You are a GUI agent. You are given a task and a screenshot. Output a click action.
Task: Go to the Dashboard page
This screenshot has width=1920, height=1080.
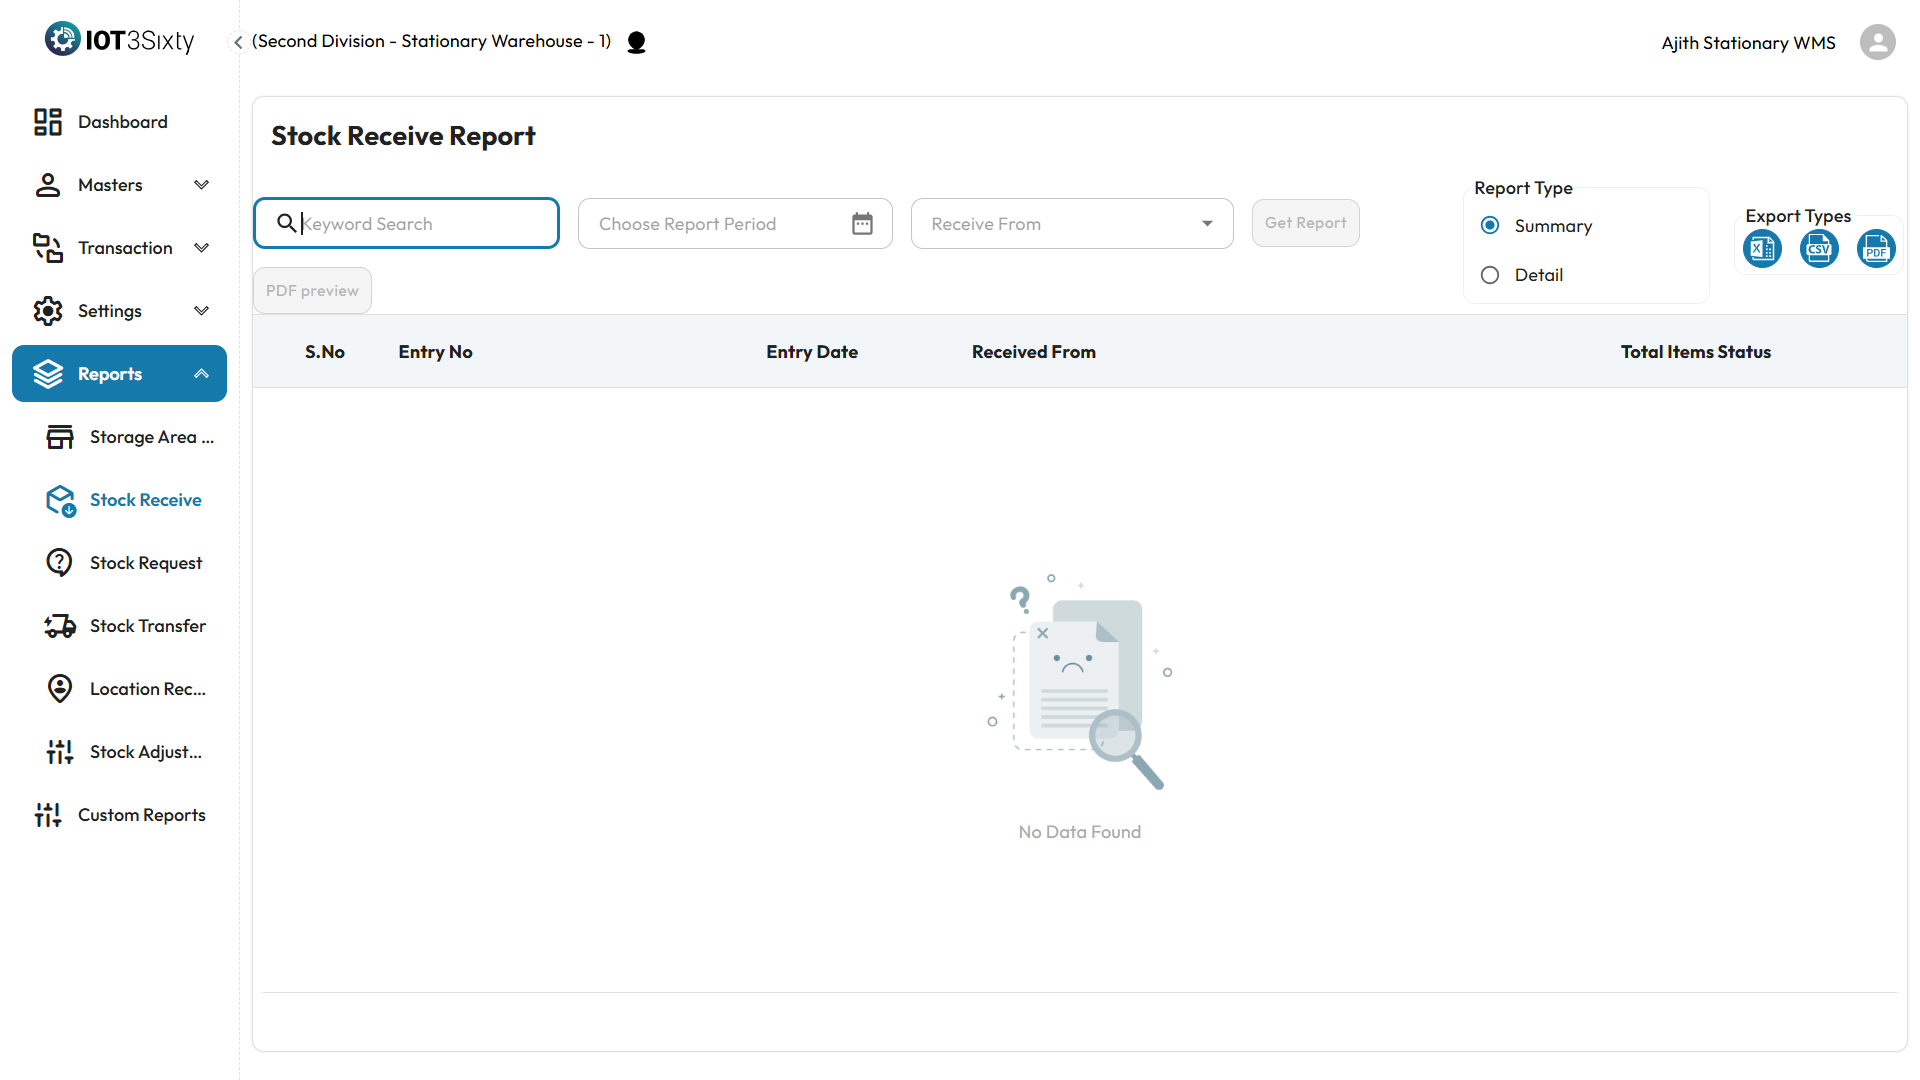(122, 122)
